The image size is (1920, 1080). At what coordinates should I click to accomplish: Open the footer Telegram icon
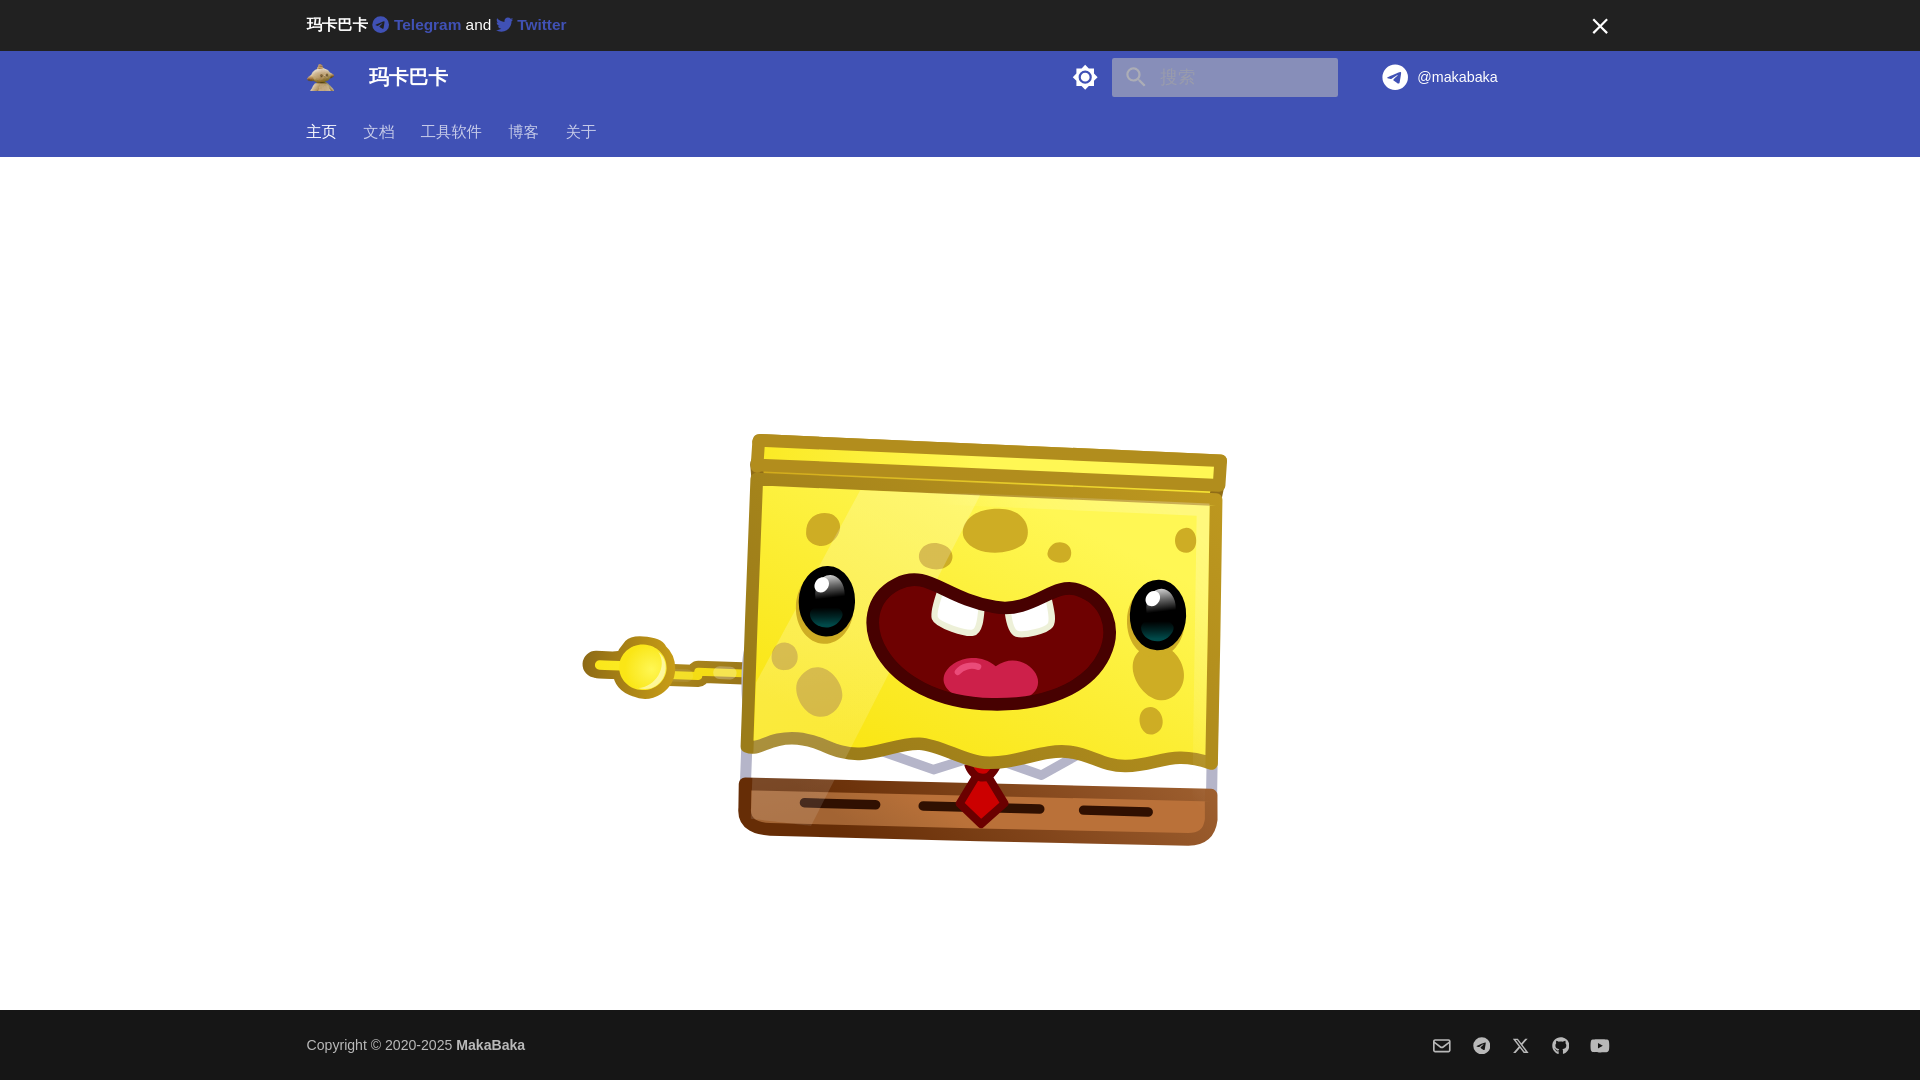pos(1482,1046)
